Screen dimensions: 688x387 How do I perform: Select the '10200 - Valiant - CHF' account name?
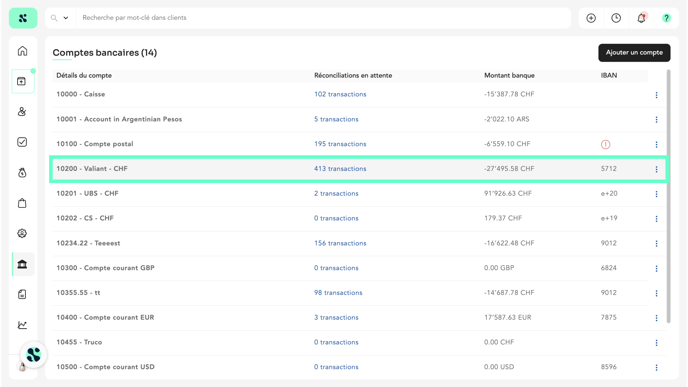tap(92, 169)
